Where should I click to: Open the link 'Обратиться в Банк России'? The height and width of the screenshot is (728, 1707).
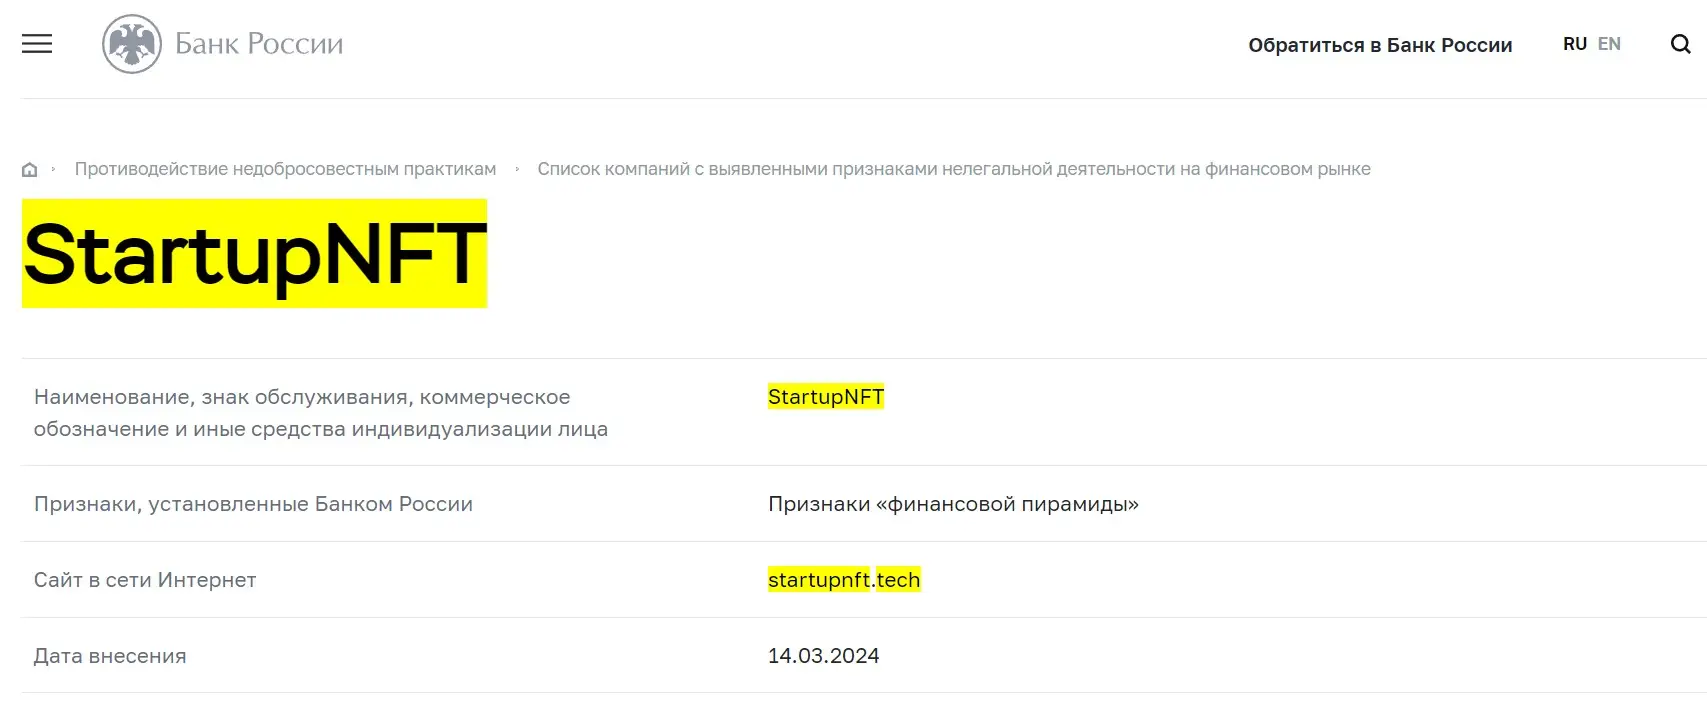[1380, 44]
